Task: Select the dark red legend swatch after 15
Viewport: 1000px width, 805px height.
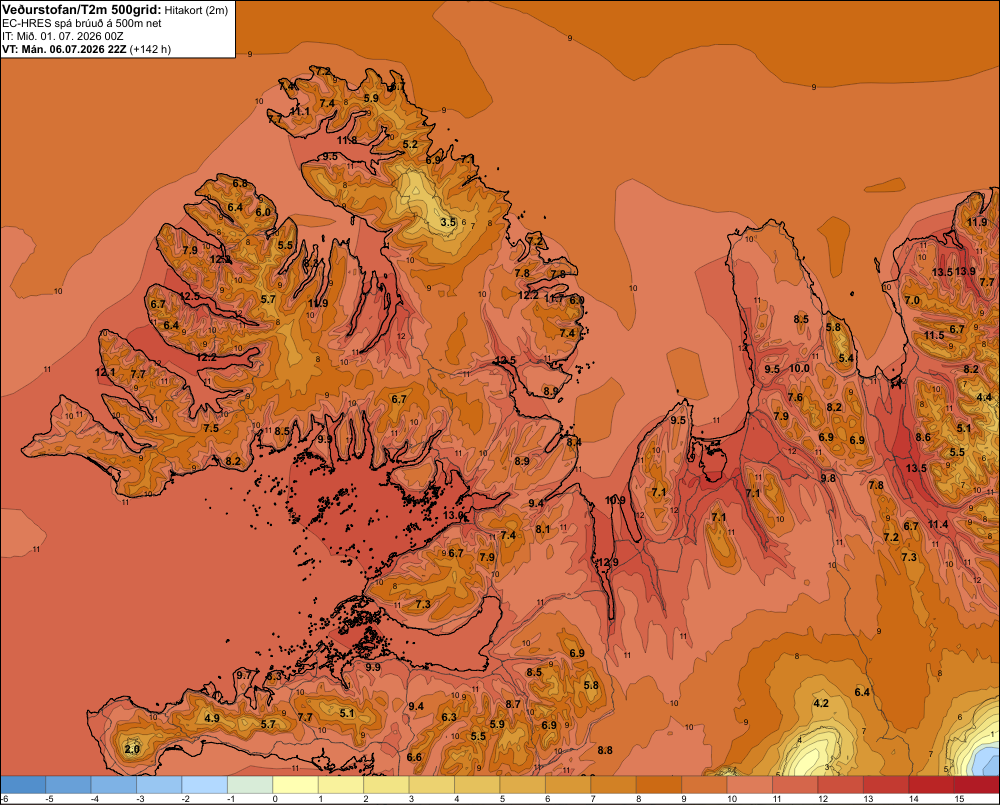Action: [976, 784]
